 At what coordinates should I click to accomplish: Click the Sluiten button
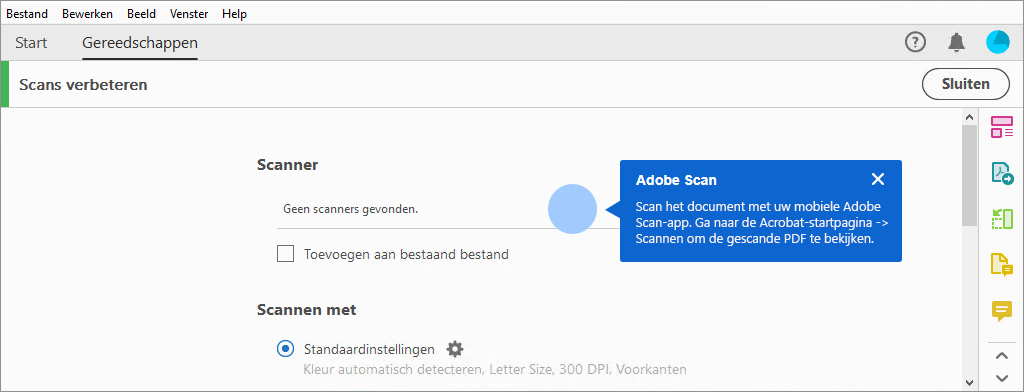point(966,84)
